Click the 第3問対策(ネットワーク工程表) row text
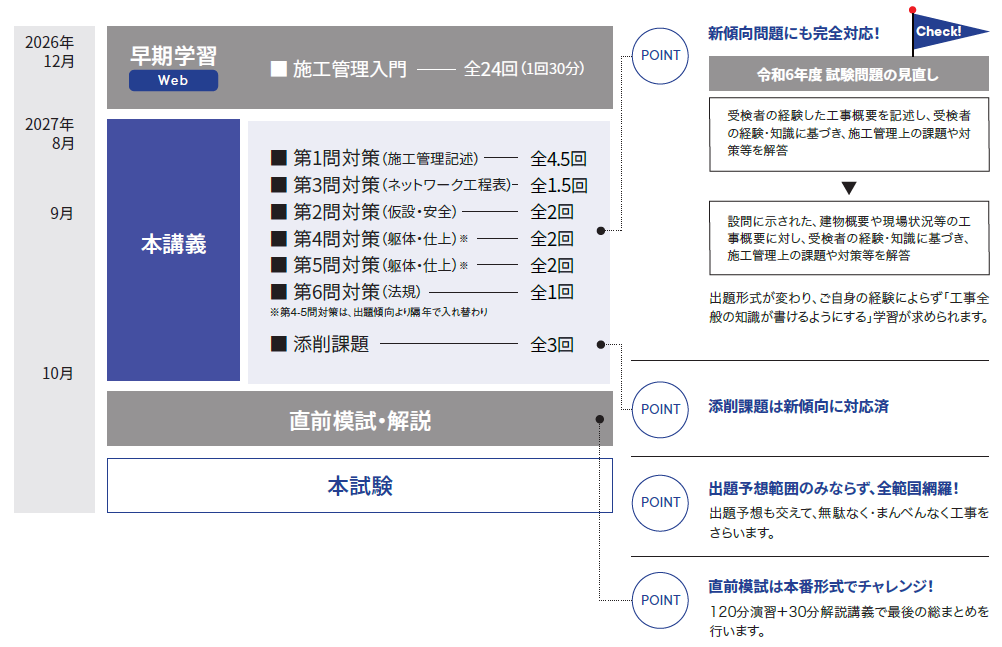 tap(403, 185)
